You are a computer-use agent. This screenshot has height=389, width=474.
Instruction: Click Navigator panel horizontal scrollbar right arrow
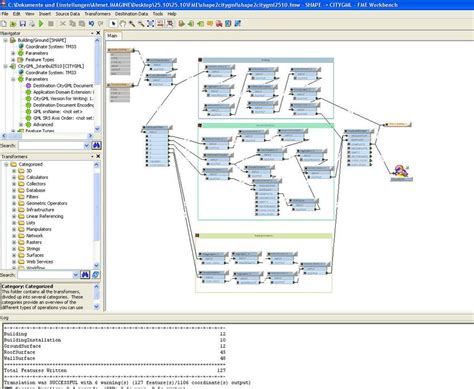point(90,136)
